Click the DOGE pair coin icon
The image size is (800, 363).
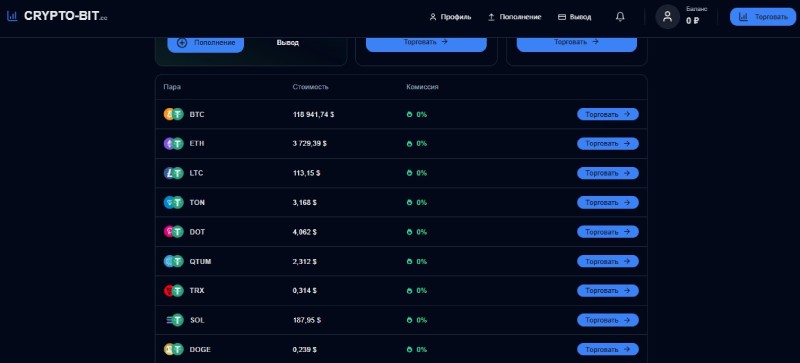click(173, 349)
